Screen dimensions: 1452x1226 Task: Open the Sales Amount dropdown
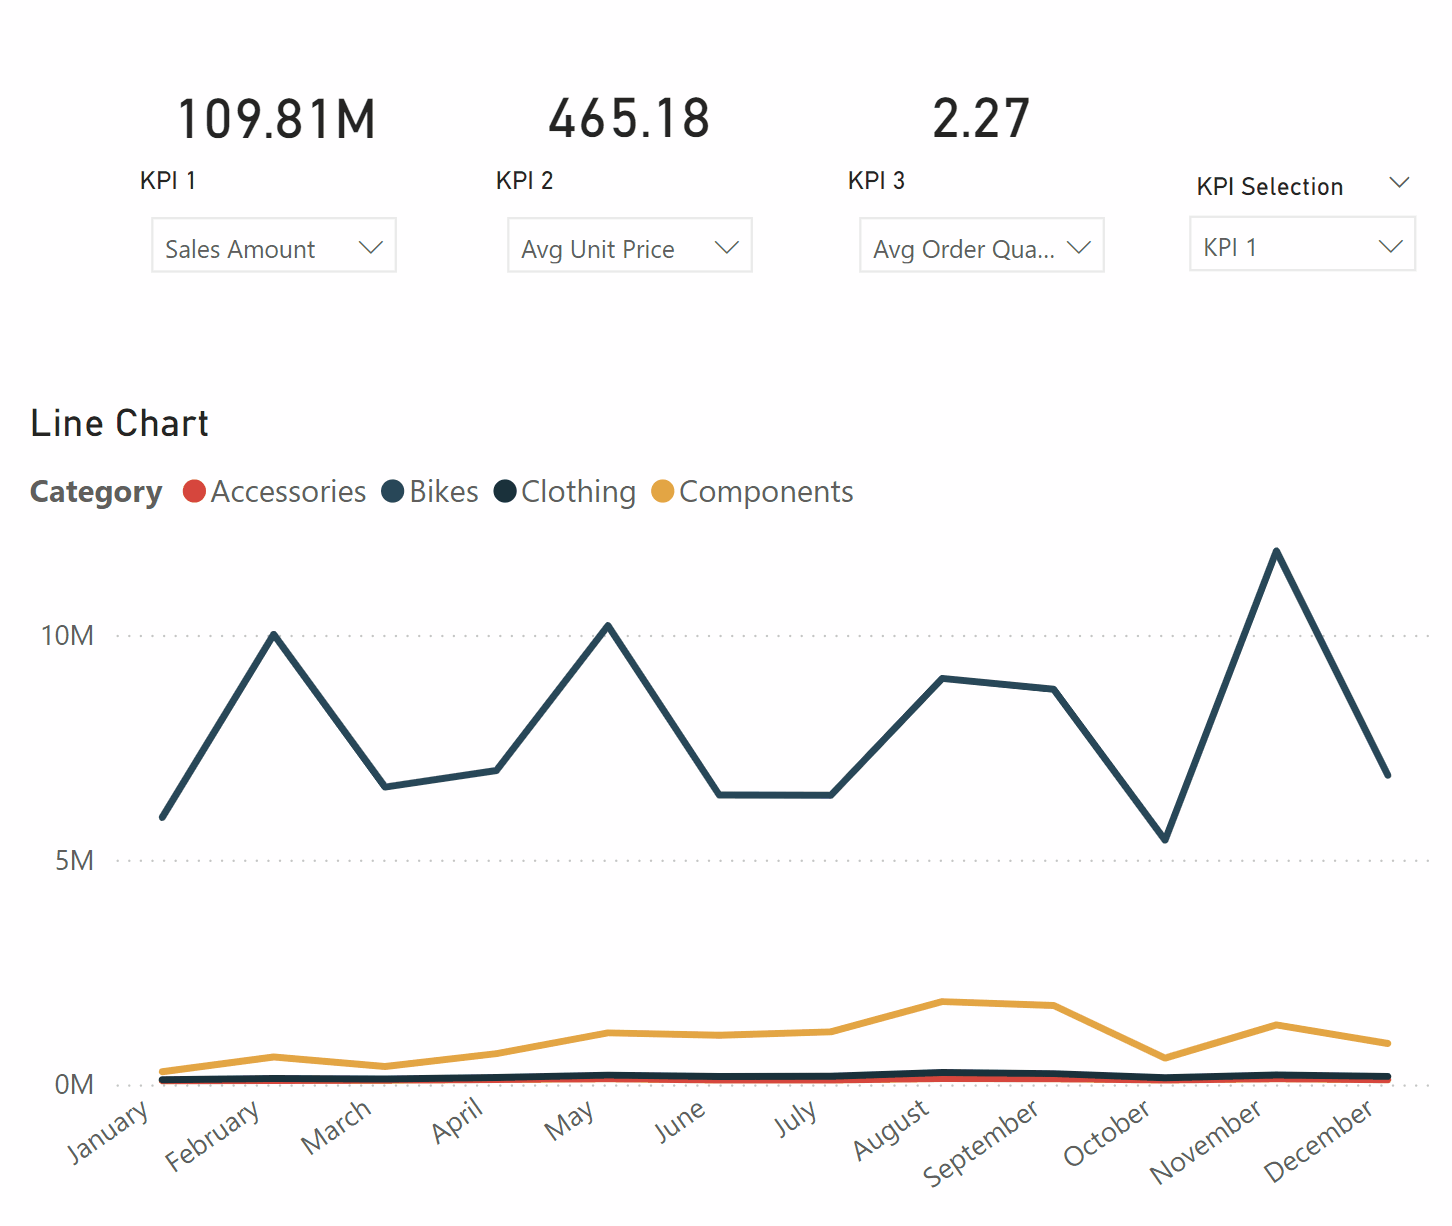click(x=273, y=246)
